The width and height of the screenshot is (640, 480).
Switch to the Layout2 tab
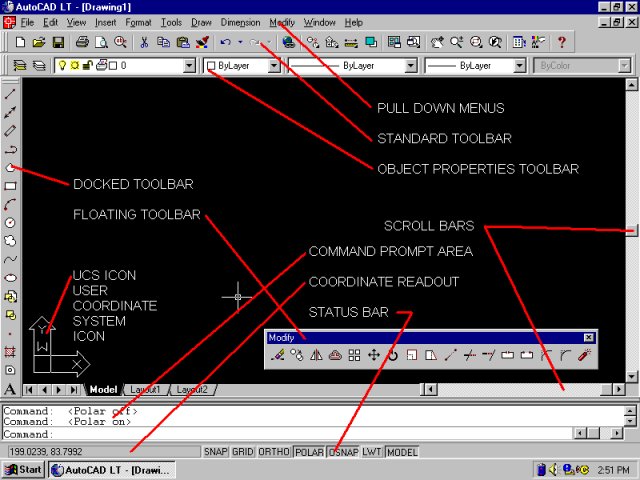[192, 389]
